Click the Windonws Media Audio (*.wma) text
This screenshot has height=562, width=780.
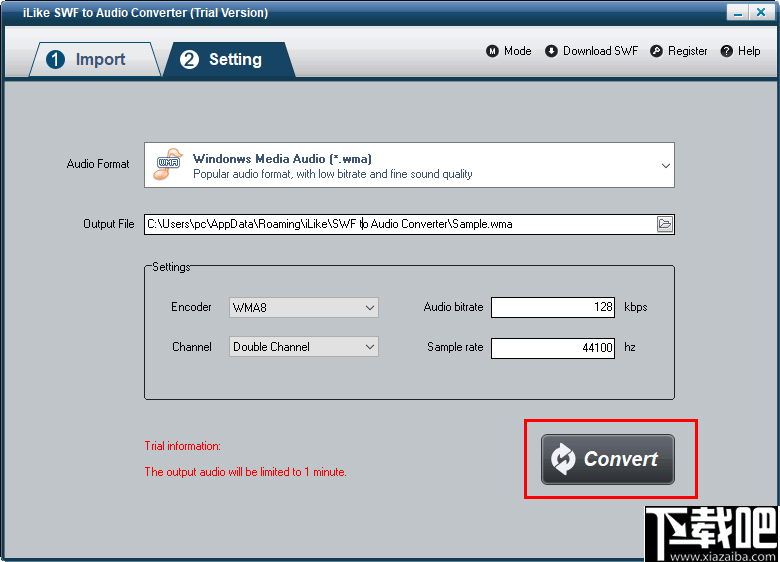point(282,159)
